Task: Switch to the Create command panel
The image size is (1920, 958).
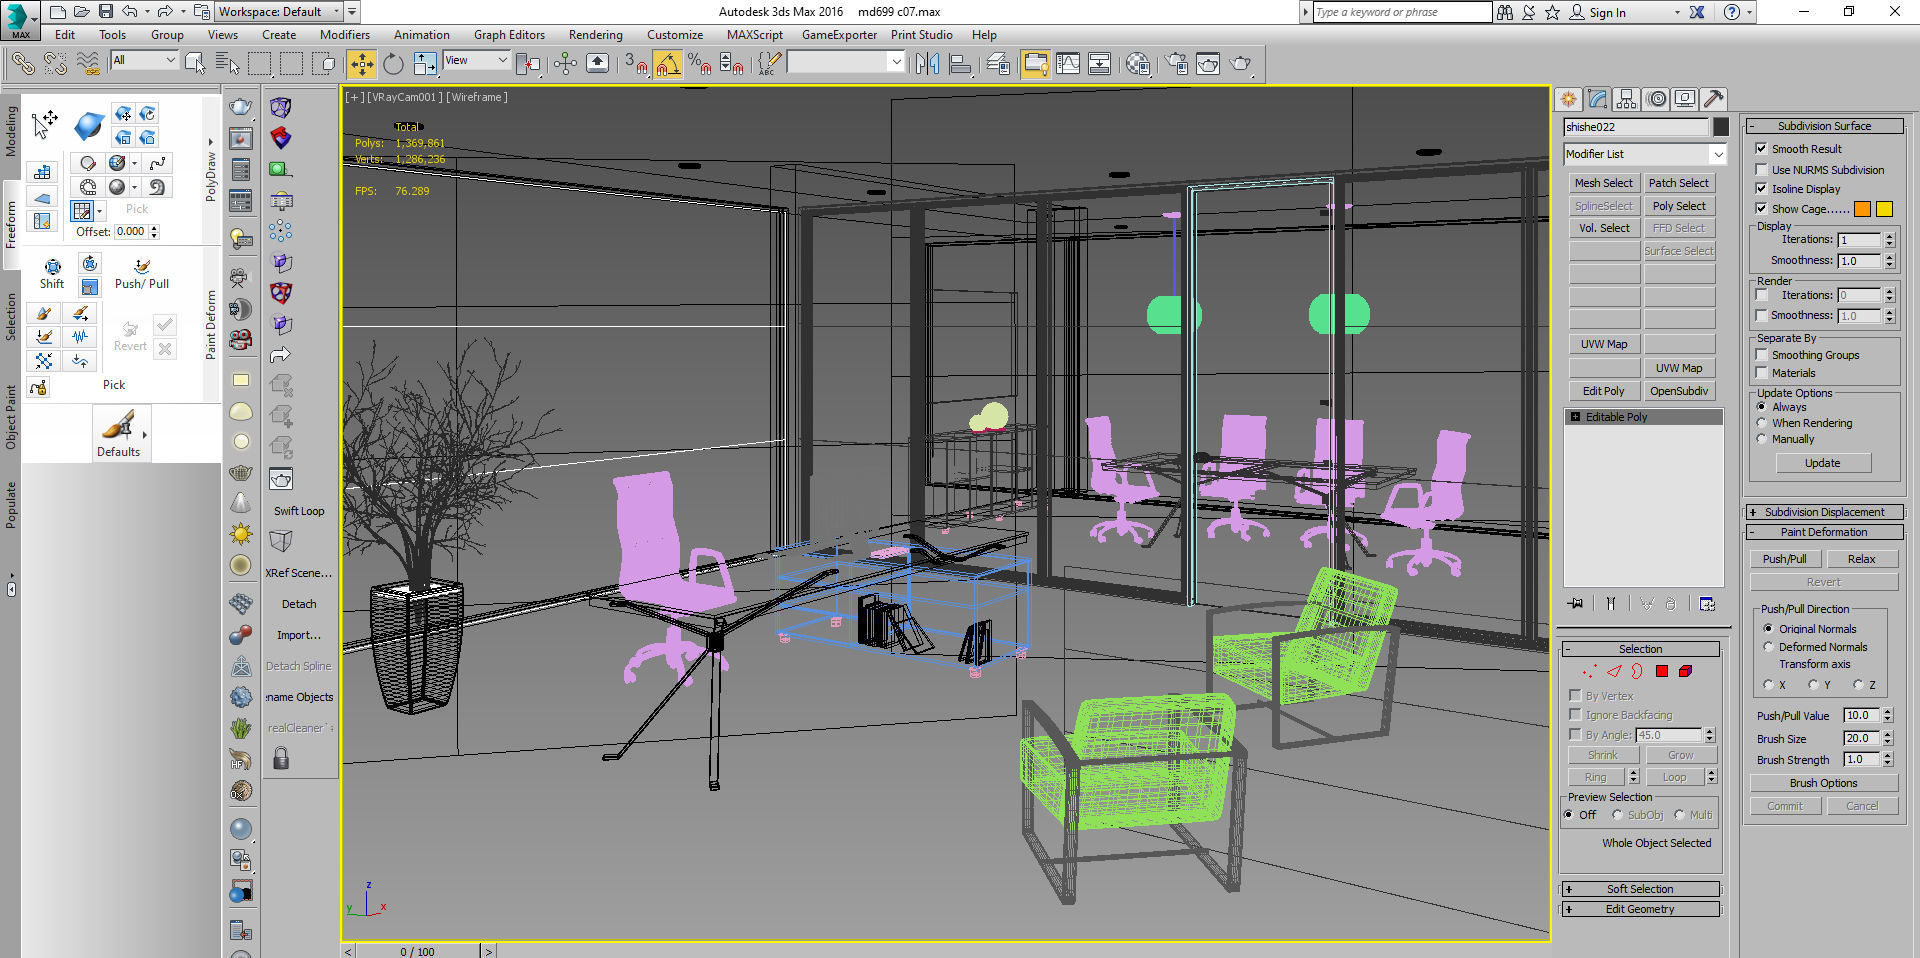Action: pyautogui.click(x=1568, y=99)
